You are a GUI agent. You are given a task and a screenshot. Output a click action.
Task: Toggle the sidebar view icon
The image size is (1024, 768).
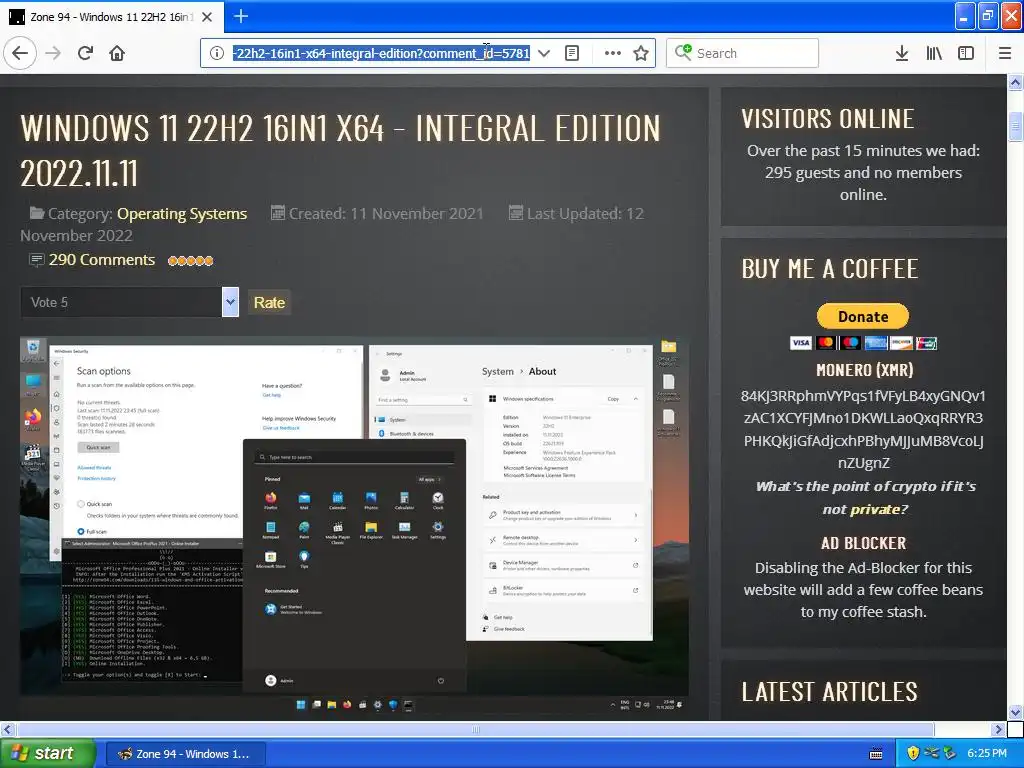[x=966, y=53]
